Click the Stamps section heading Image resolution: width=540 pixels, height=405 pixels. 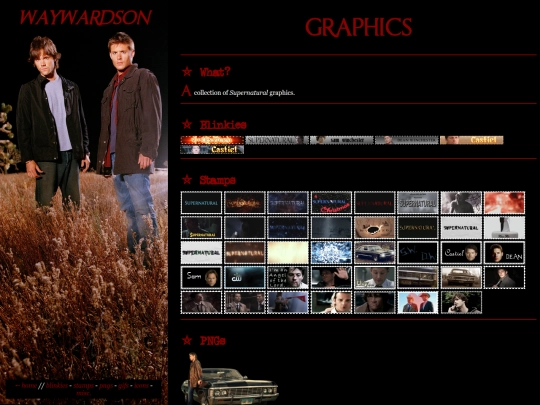click(218, 180)
